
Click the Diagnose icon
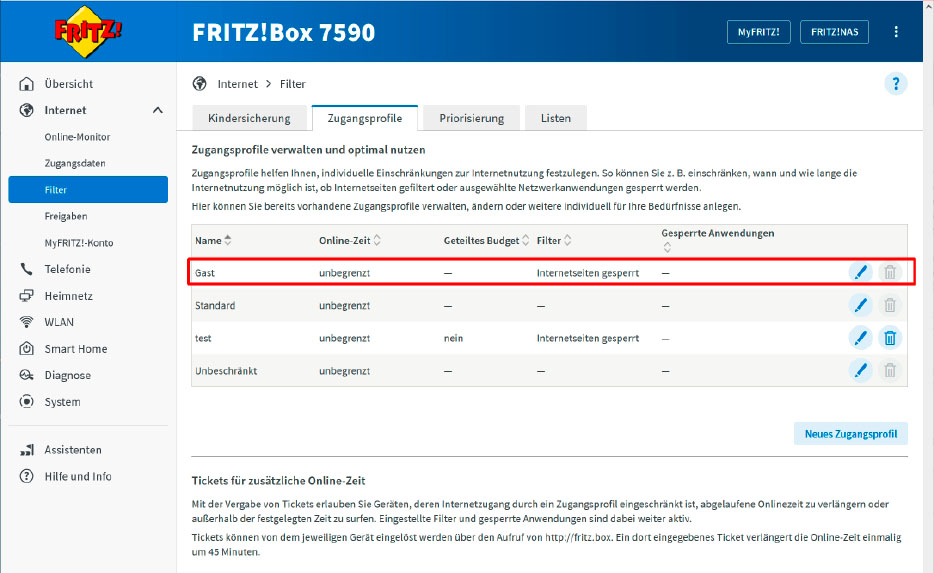tap(26, 375)
